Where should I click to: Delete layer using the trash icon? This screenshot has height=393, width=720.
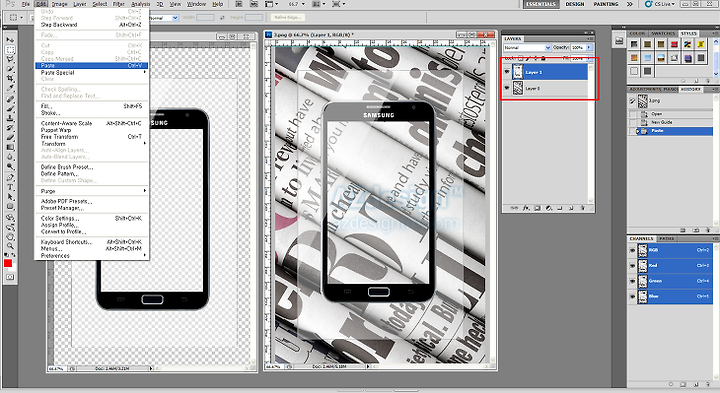583,208
